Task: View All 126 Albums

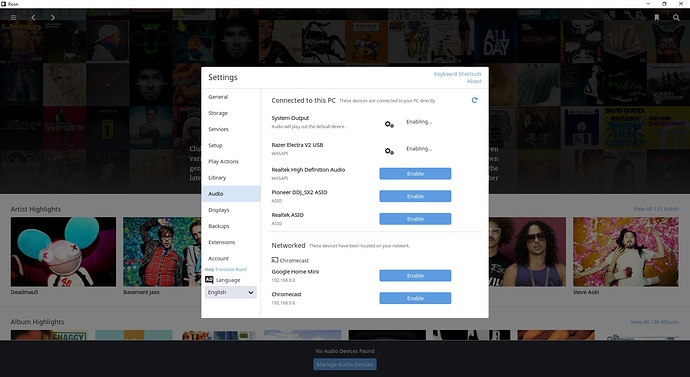Action: [654, 322]
